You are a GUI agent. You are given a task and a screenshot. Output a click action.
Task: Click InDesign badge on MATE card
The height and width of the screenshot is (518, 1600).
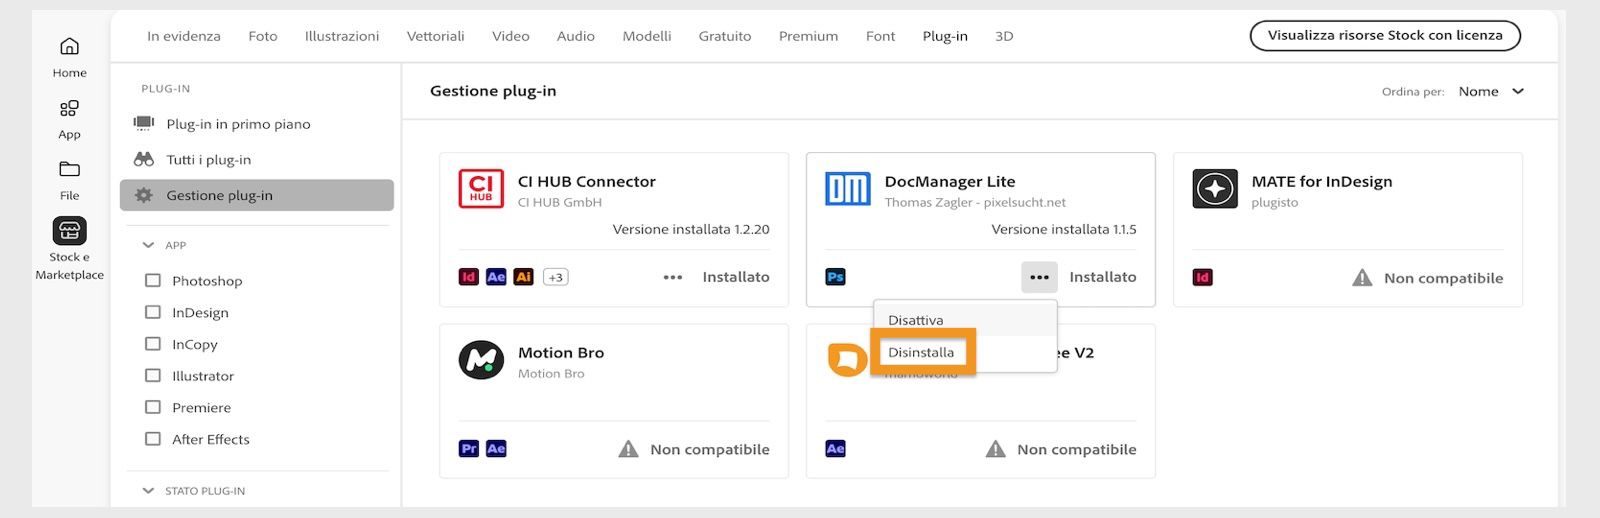1202,277
